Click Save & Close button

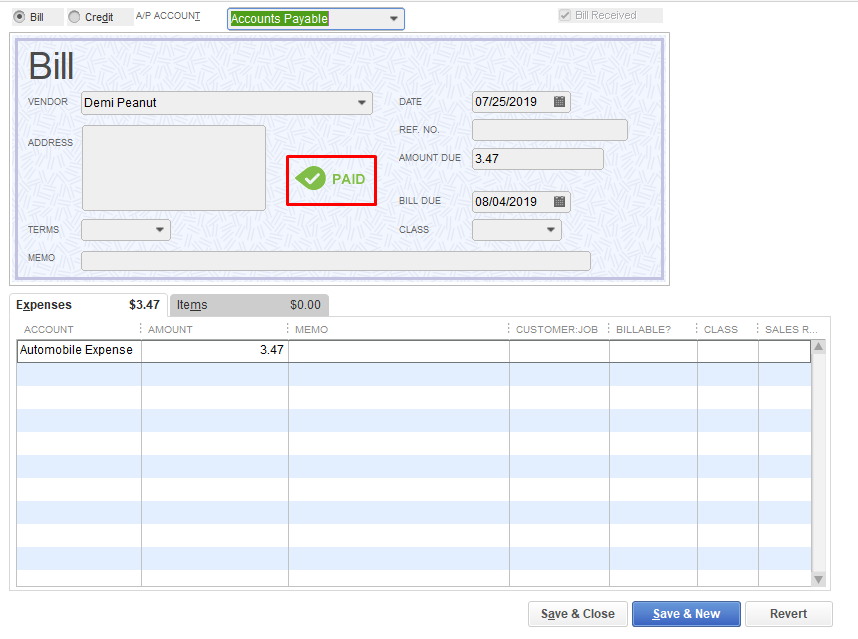(577, 614)
